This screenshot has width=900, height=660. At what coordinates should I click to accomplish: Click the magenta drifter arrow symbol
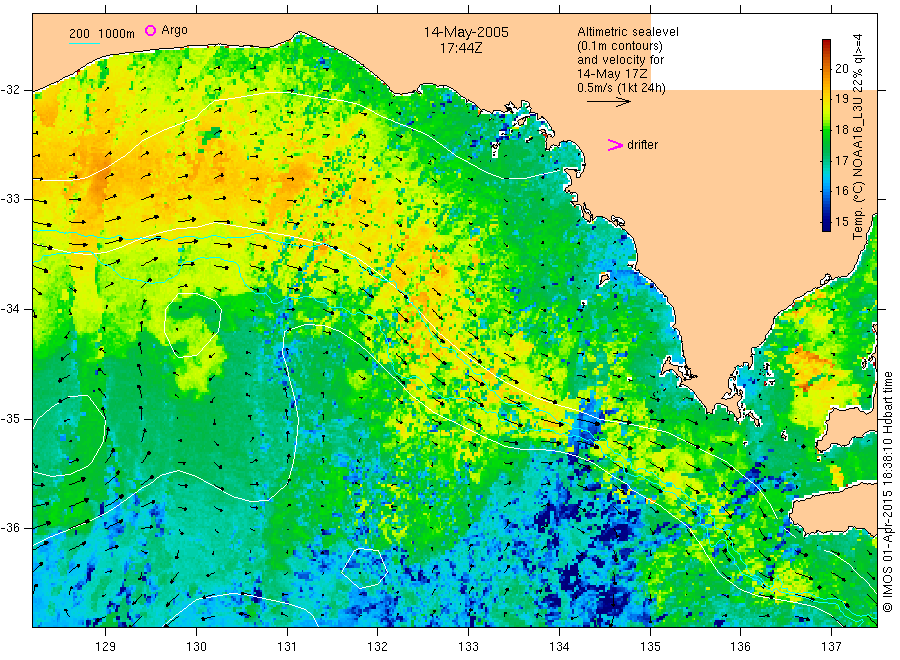tap(615, 145)
